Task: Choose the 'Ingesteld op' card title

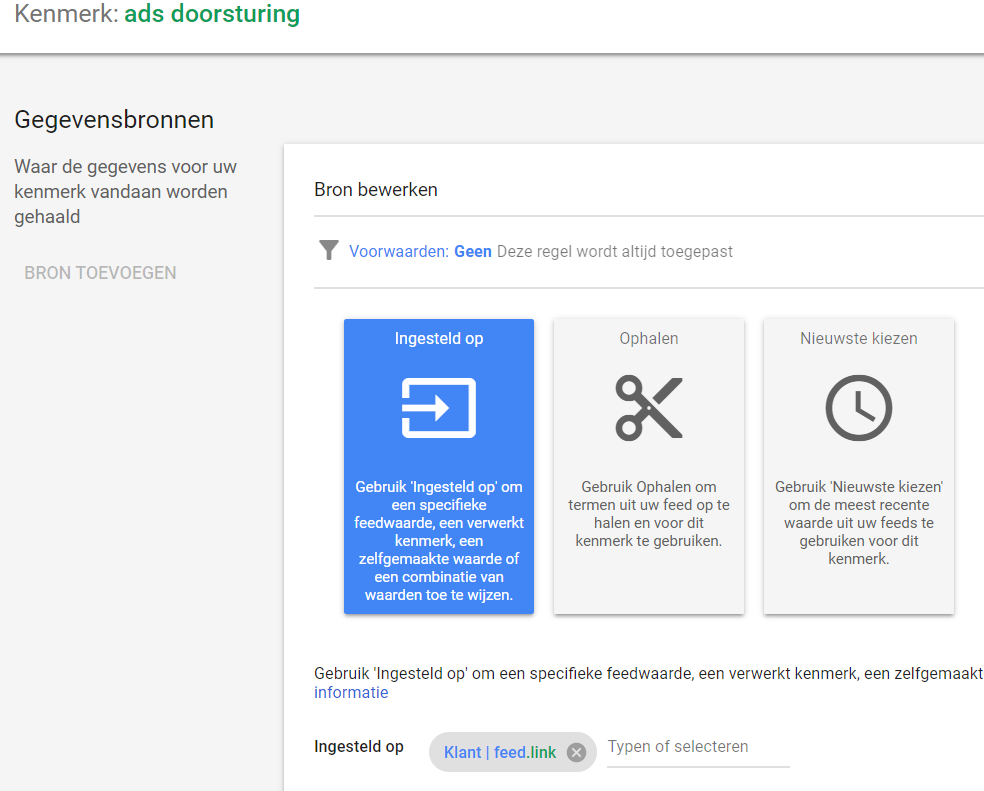Action: click(x=438, y=339)
